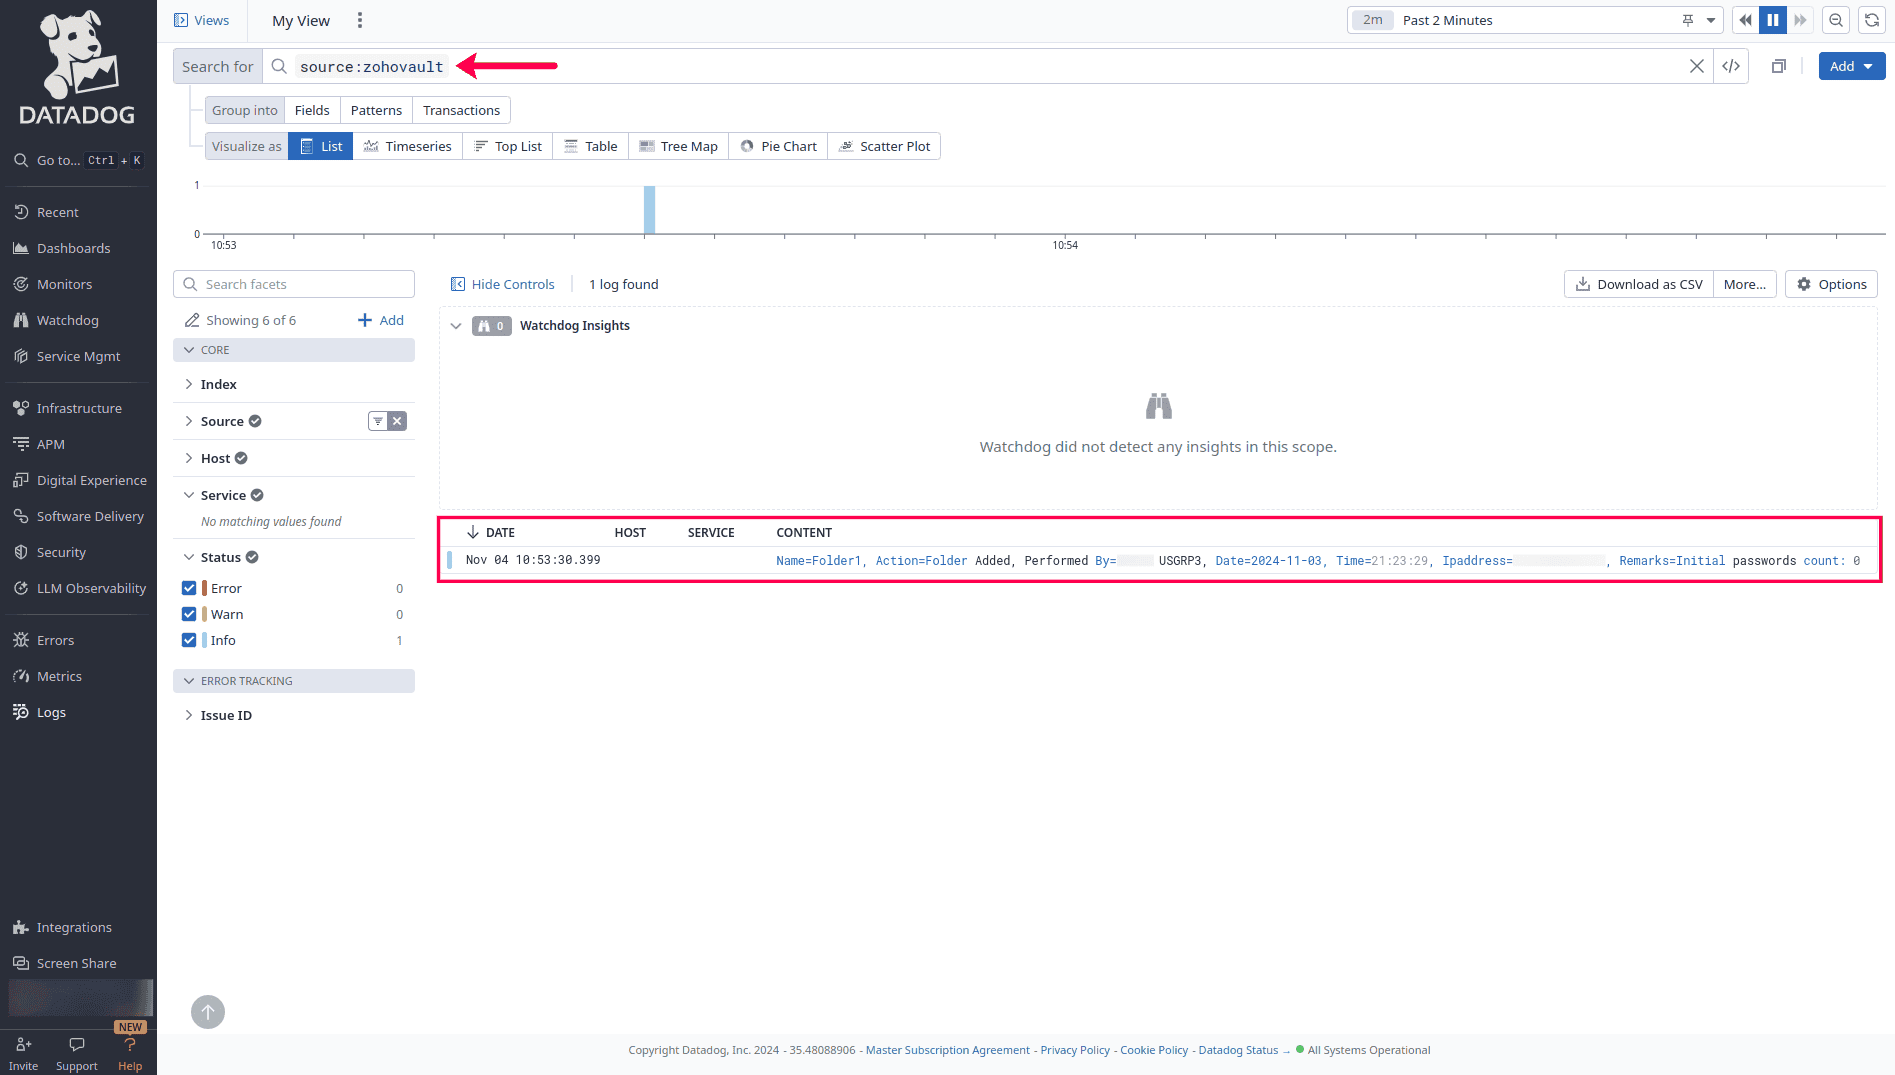The height and width of the screenshot is (1075, 1895).
Task: Open LLM Observability
Action: pos(91,588)
